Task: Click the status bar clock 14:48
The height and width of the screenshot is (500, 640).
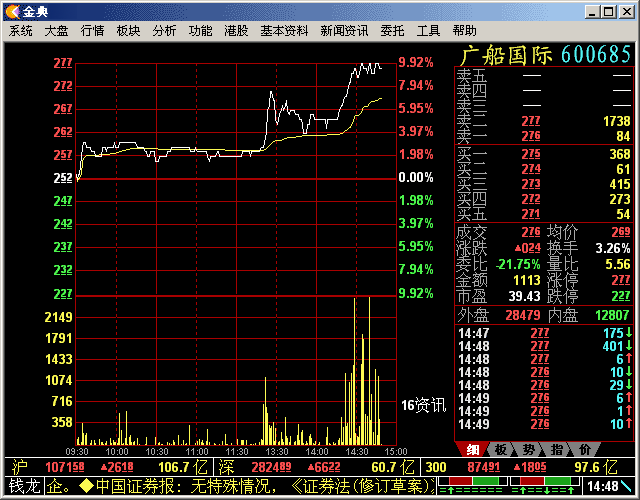Action: (603, 486)
